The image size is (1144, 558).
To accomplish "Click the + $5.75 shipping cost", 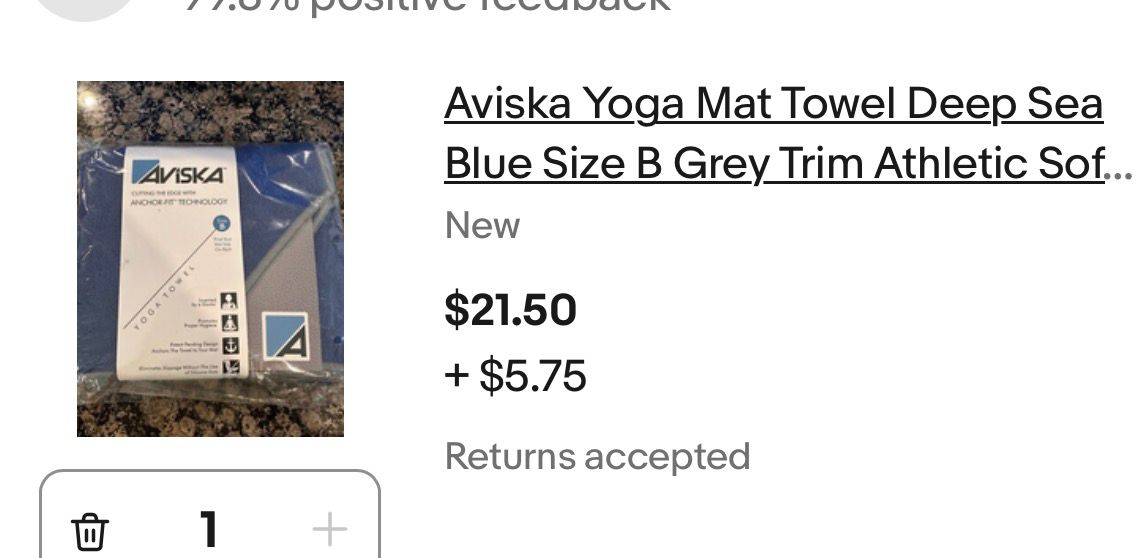I will [x=515, y=377].
